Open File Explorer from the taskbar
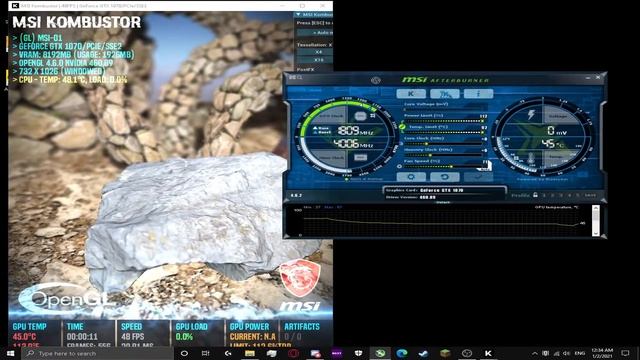Viewport: 640px width, 360px height. pos(250,353)
